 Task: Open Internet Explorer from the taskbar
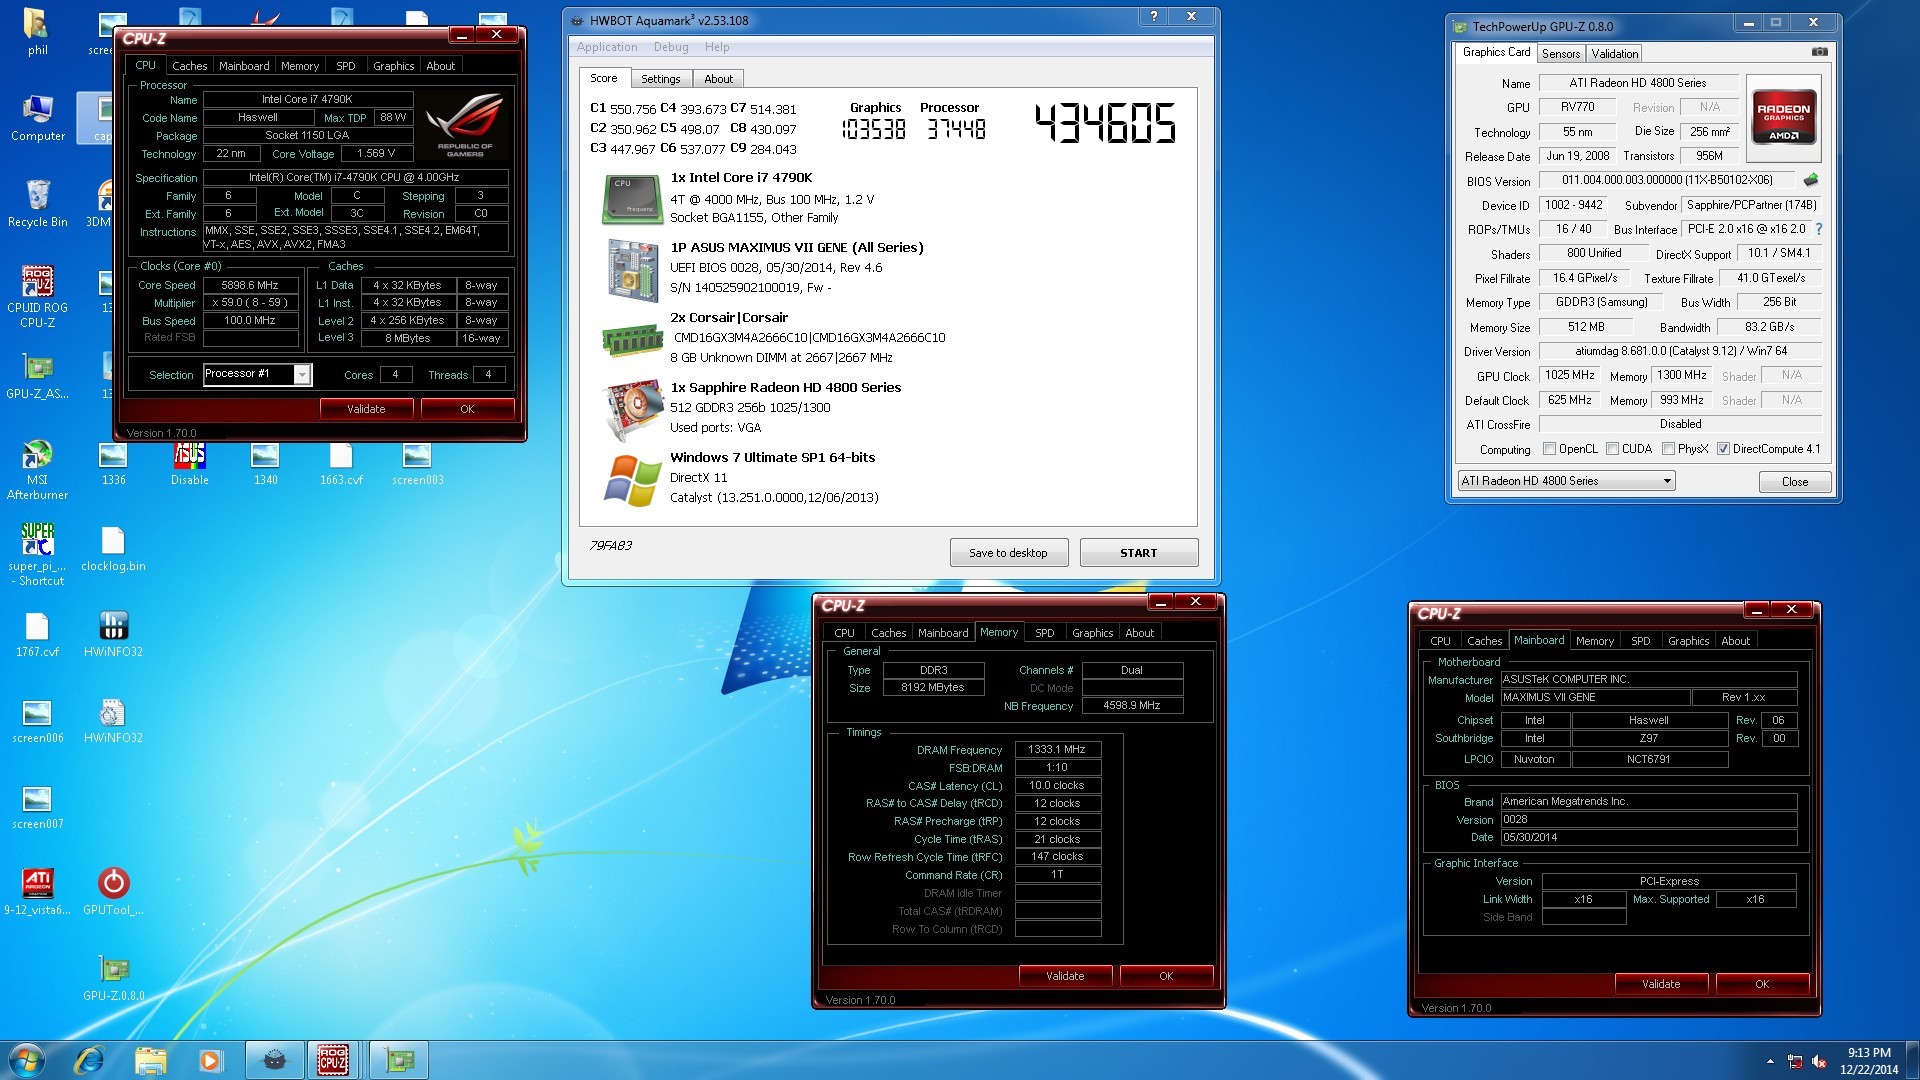click(x=89, y=1060)
